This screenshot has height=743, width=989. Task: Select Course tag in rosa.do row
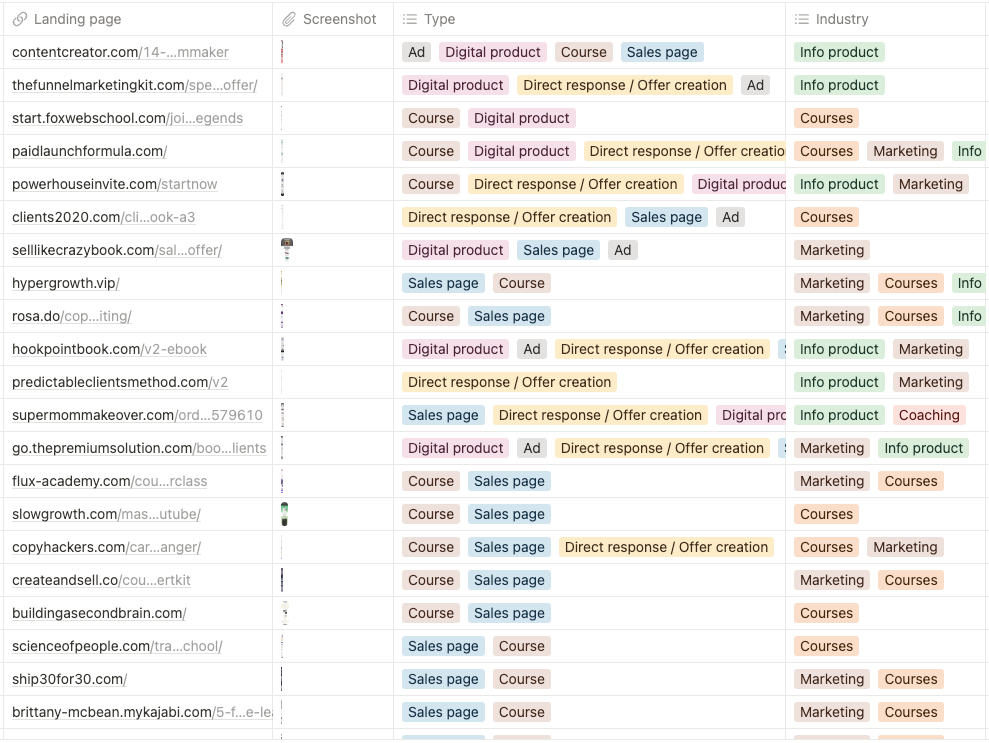click(x=431, y=316)
